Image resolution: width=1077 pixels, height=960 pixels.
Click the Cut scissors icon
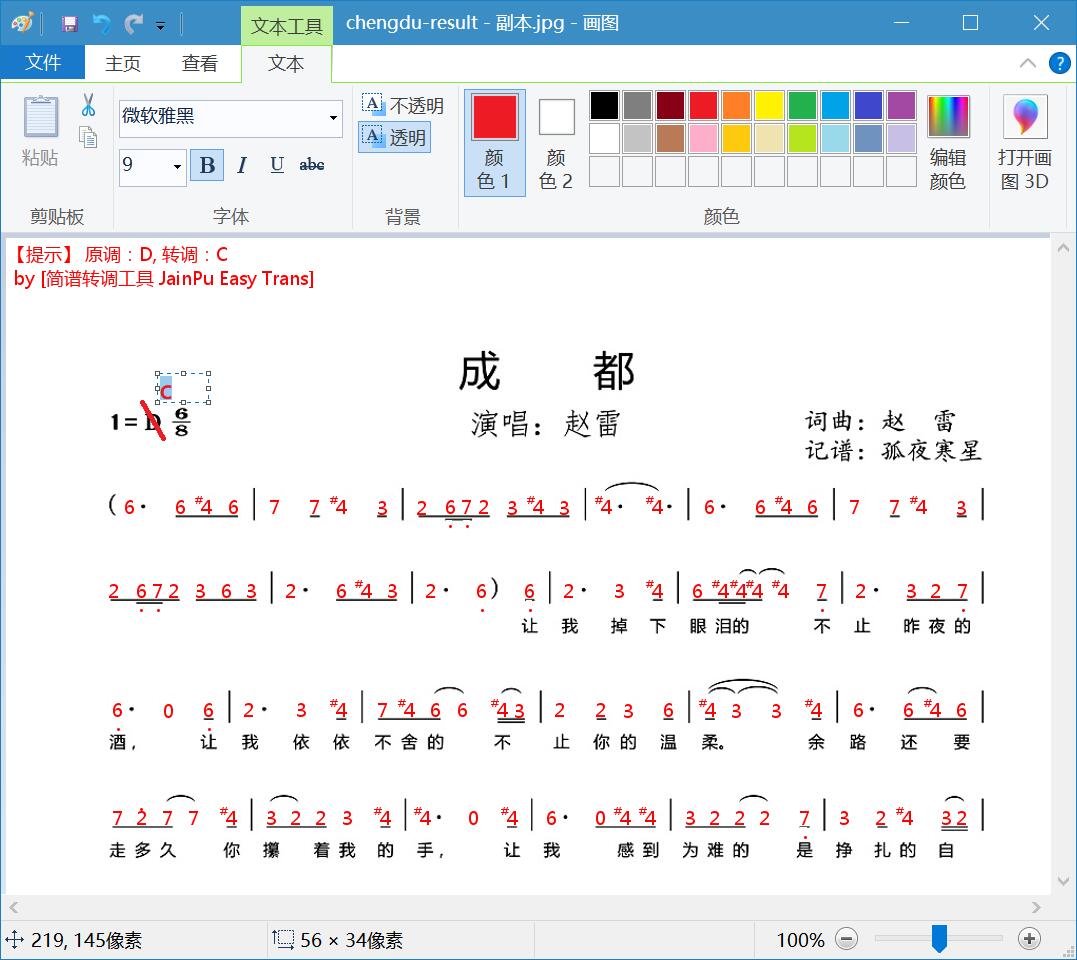click(x=88, y=104)
